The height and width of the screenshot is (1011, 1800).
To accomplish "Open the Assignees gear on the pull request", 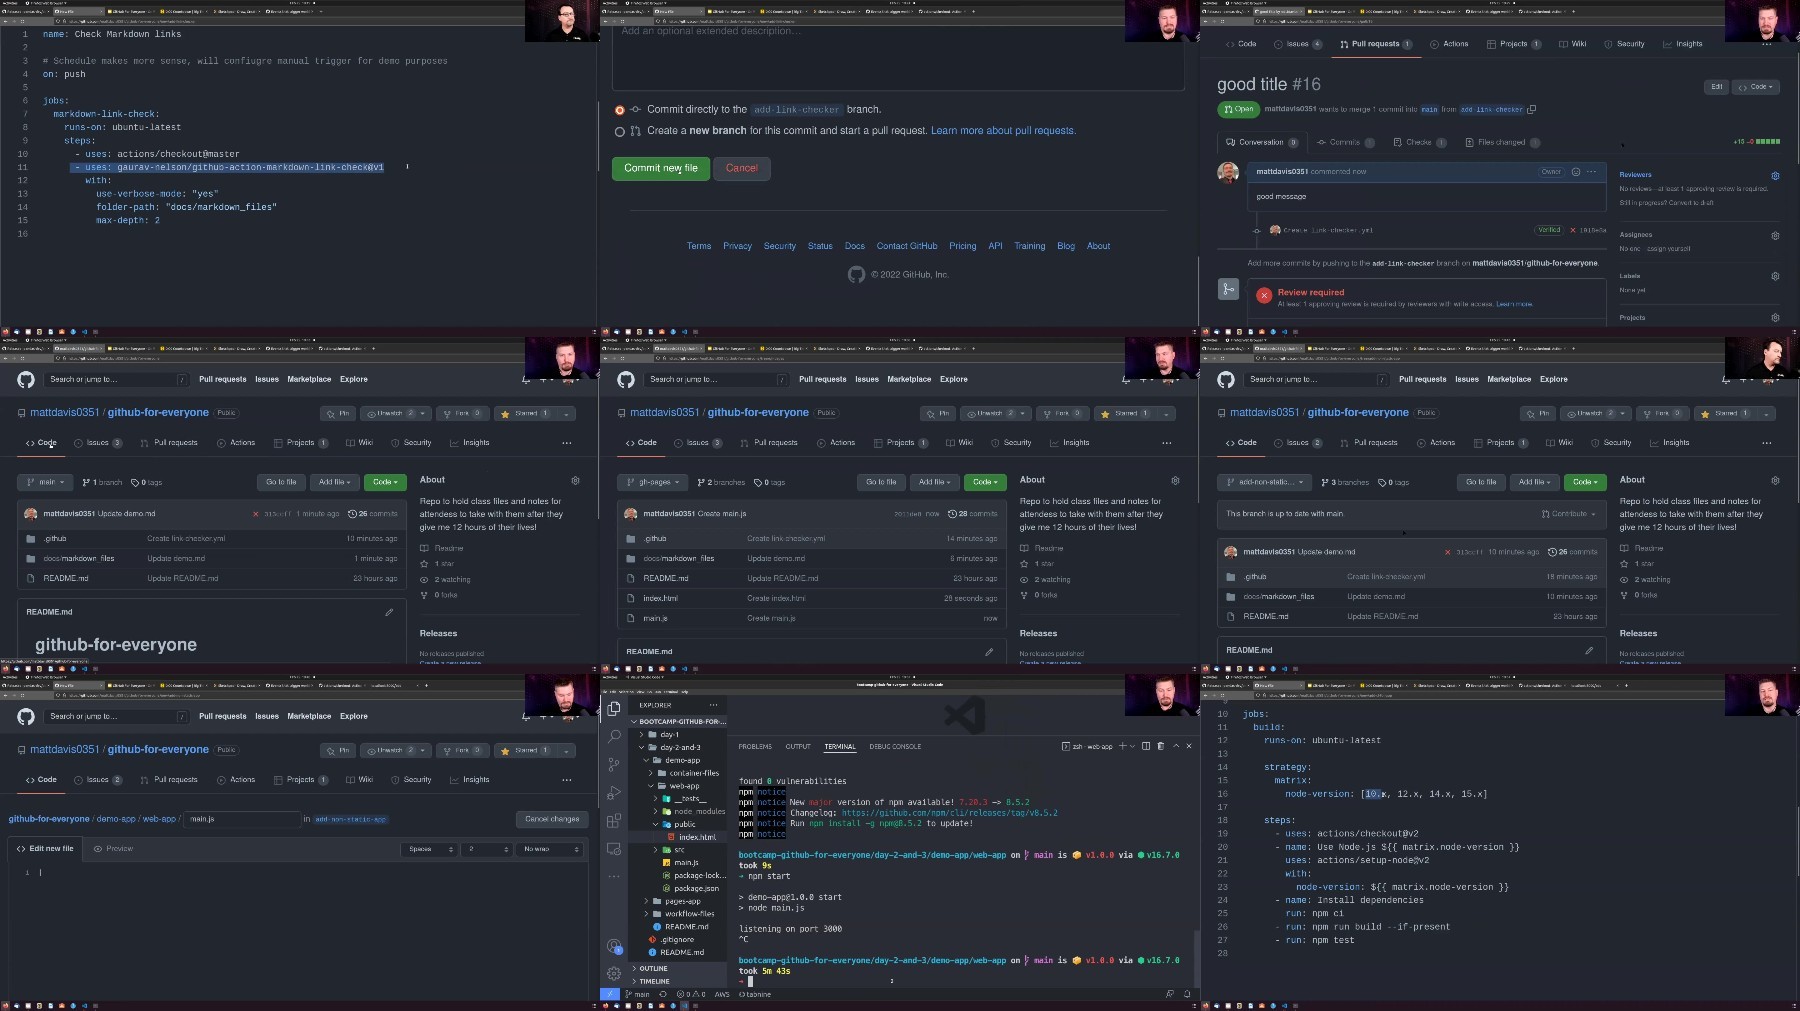I will [x=1775, y=236].
